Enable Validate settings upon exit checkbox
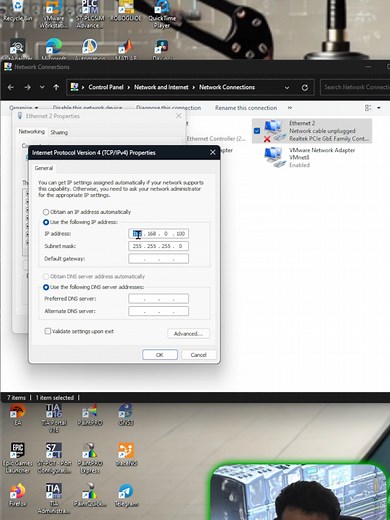Image resolution: width=390 pixels, height=520 pixels. 48,331
